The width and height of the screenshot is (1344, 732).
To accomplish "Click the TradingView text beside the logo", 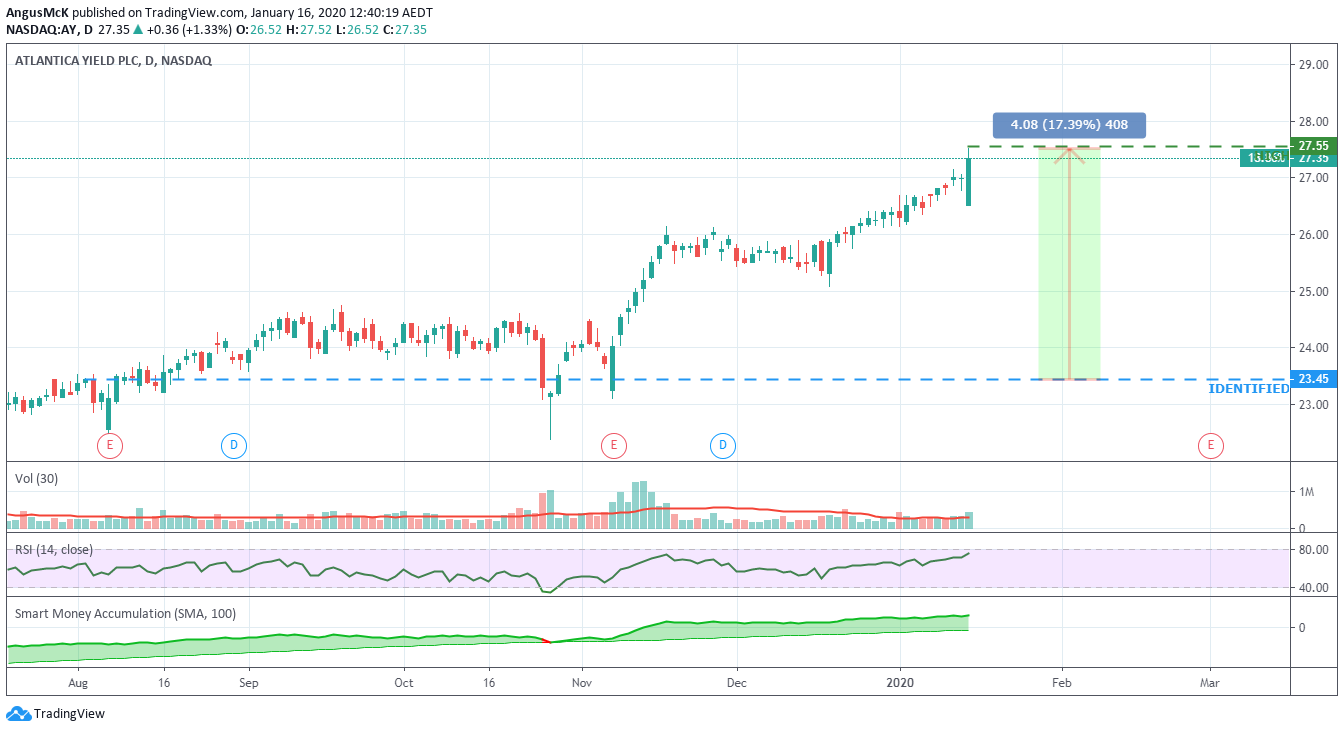I will pos(69,714).
